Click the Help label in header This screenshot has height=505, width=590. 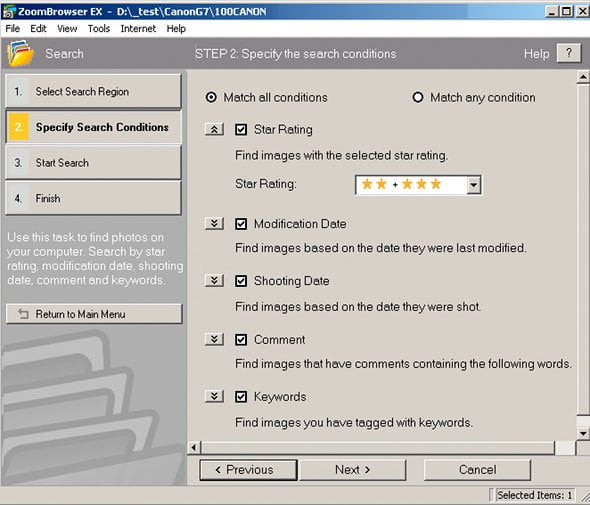pyautogui.click(x=536, y=54)
